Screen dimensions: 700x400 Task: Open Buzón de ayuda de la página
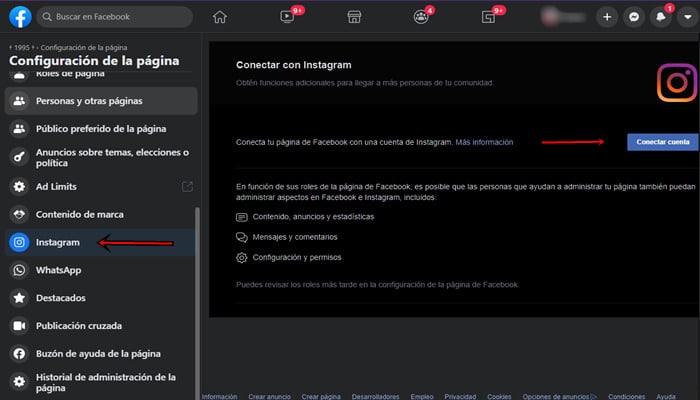(x=101, y=354)
